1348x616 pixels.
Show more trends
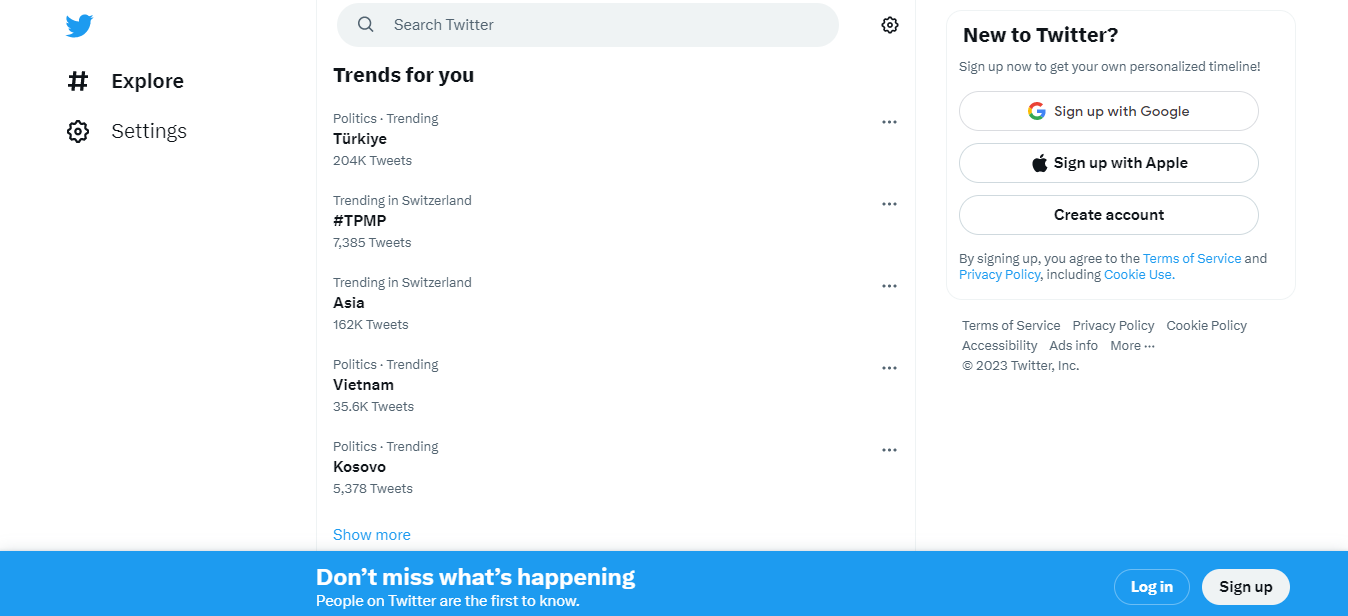[372, 535]
